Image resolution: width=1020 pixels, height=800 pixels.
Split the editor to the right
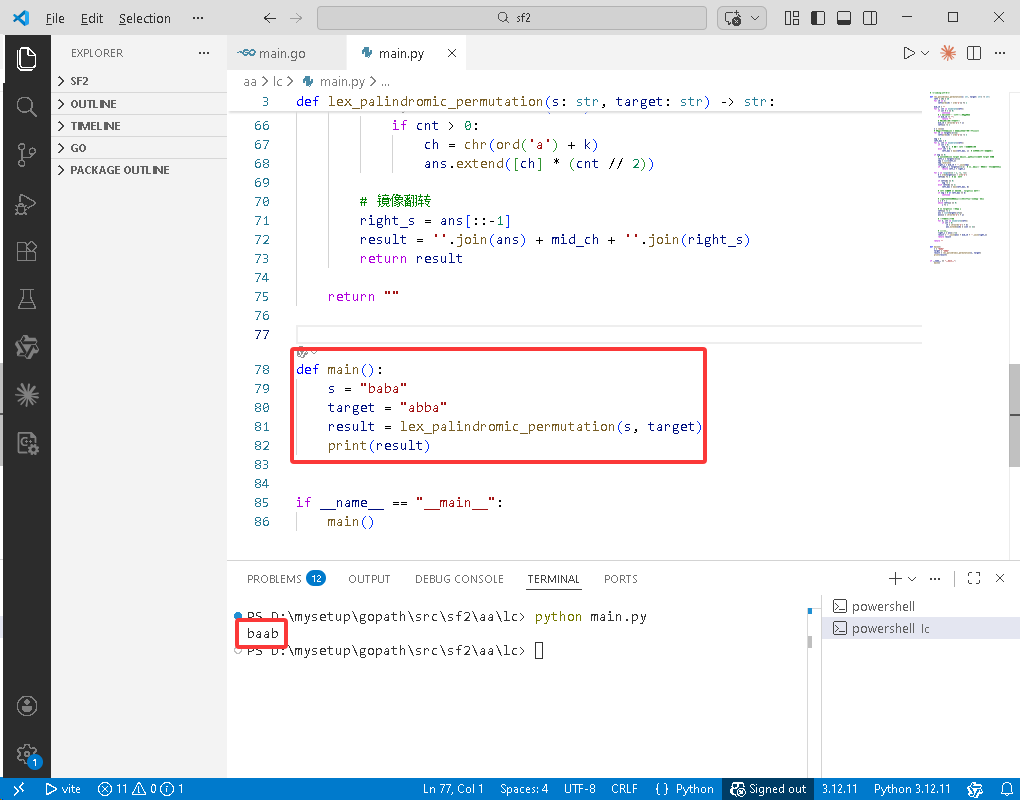[x=974, y=53]
